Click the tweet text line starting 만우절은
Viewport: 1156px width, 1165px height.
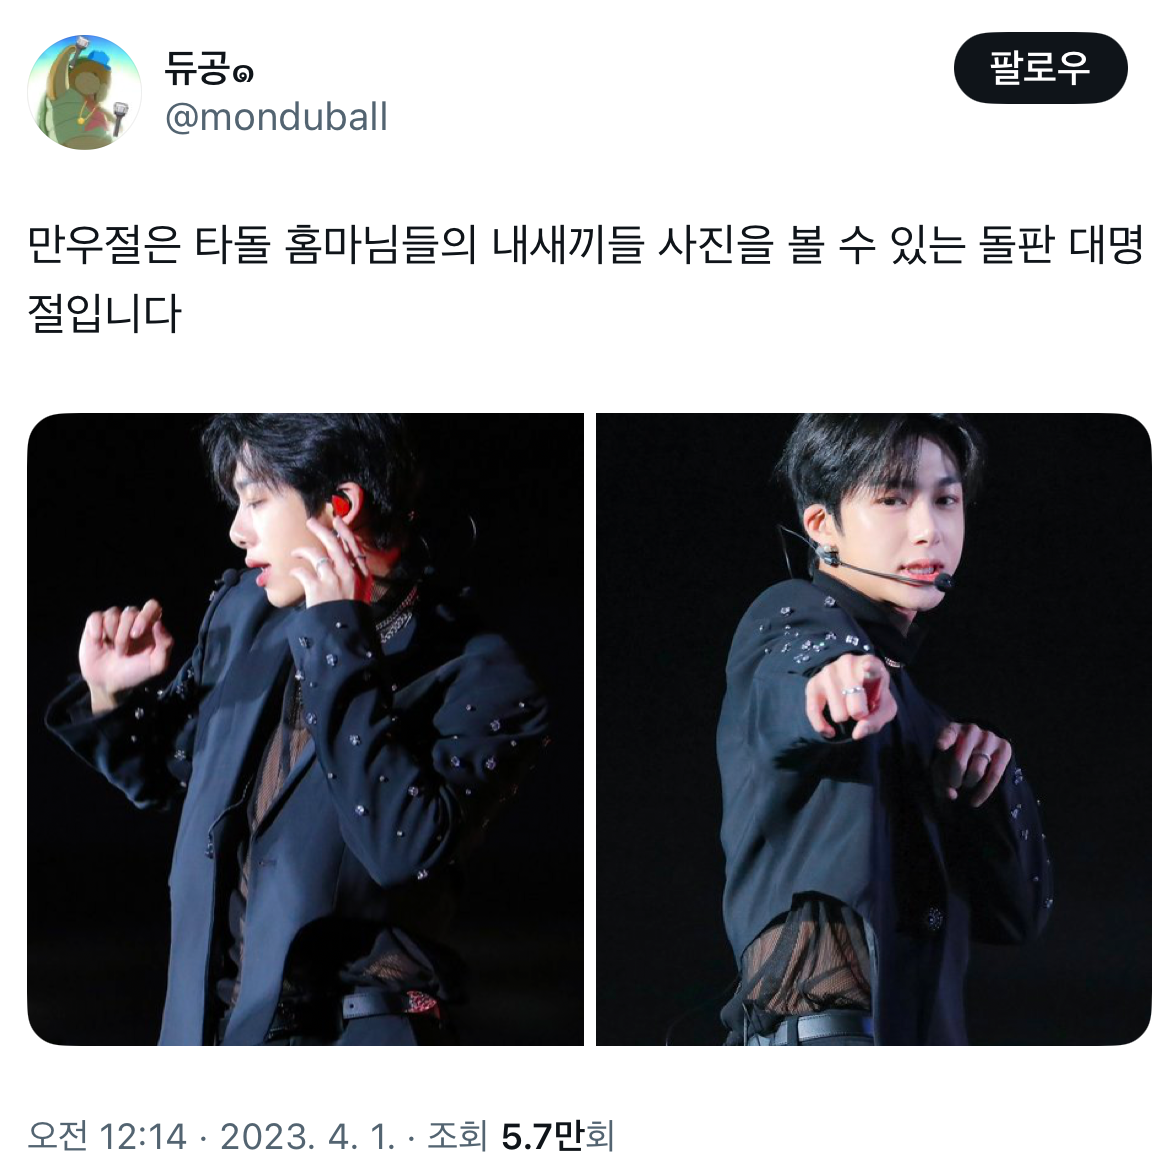click(585, 245)
